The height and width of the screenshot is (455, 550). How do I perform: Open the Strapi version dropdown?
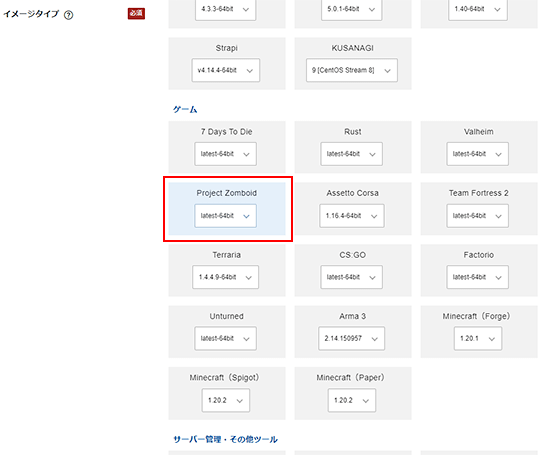point(226,70)
